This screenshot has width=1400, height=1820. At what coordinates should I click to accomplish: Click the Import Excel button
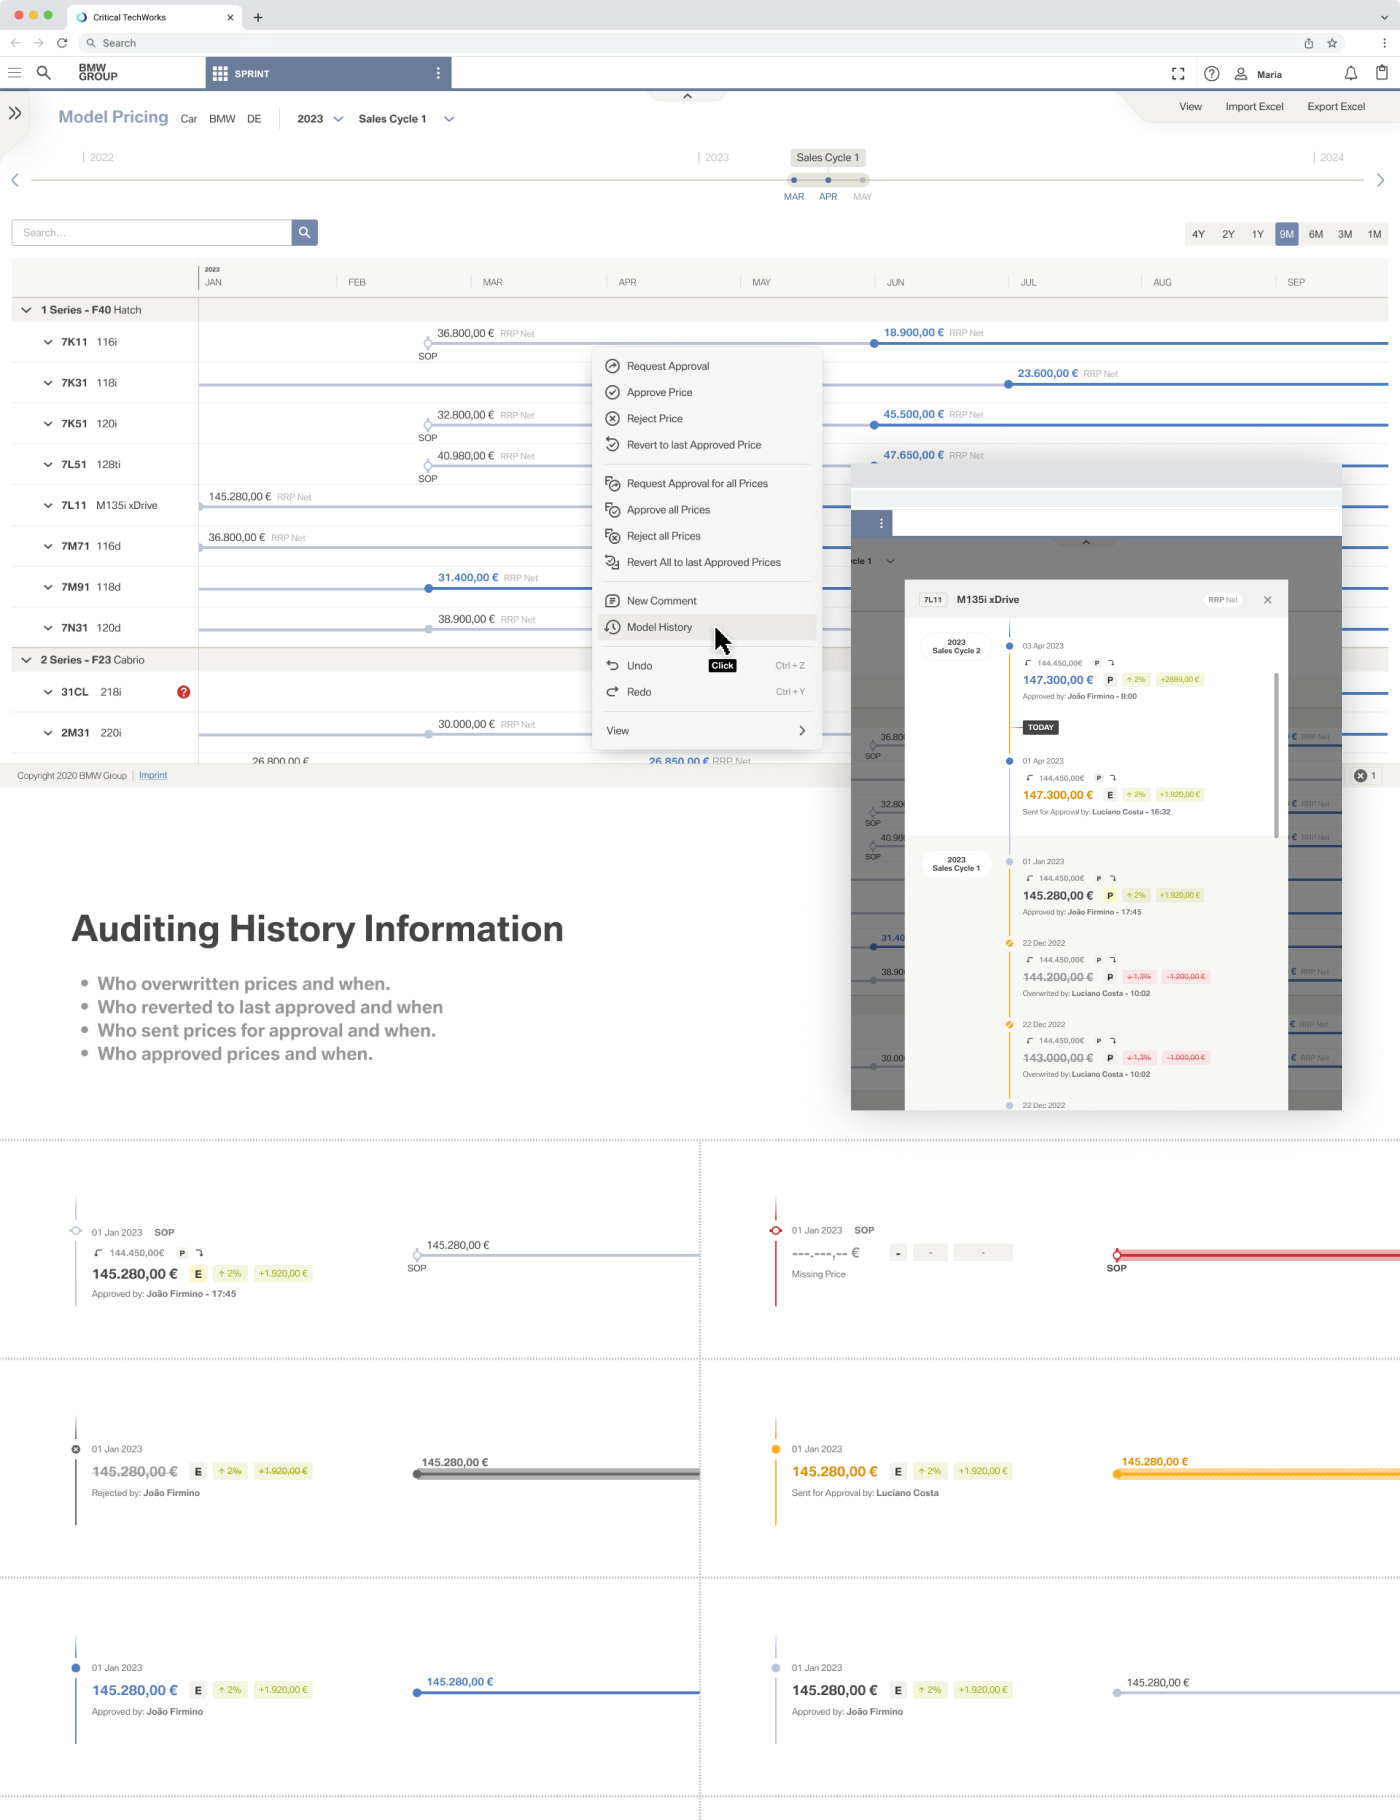pos(1254,107)
